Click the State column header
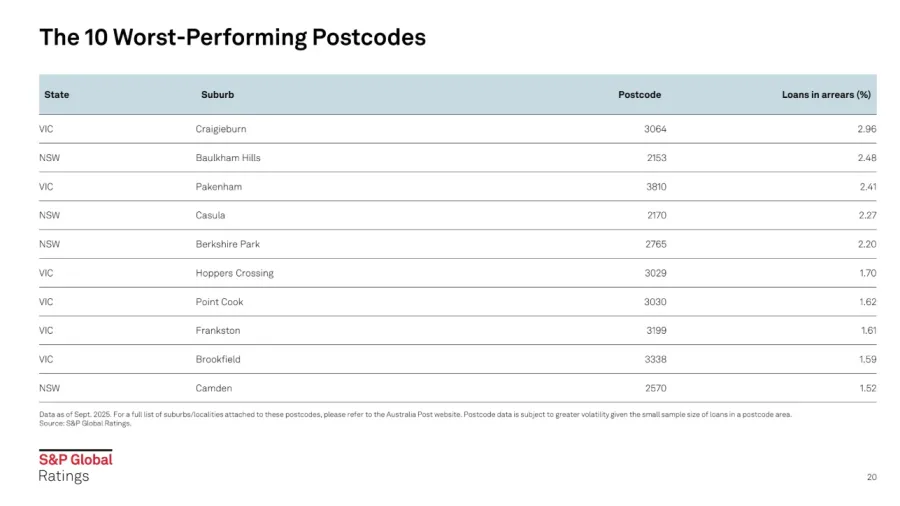The width and height of the screenshot is (900, 506). point(57,95)
